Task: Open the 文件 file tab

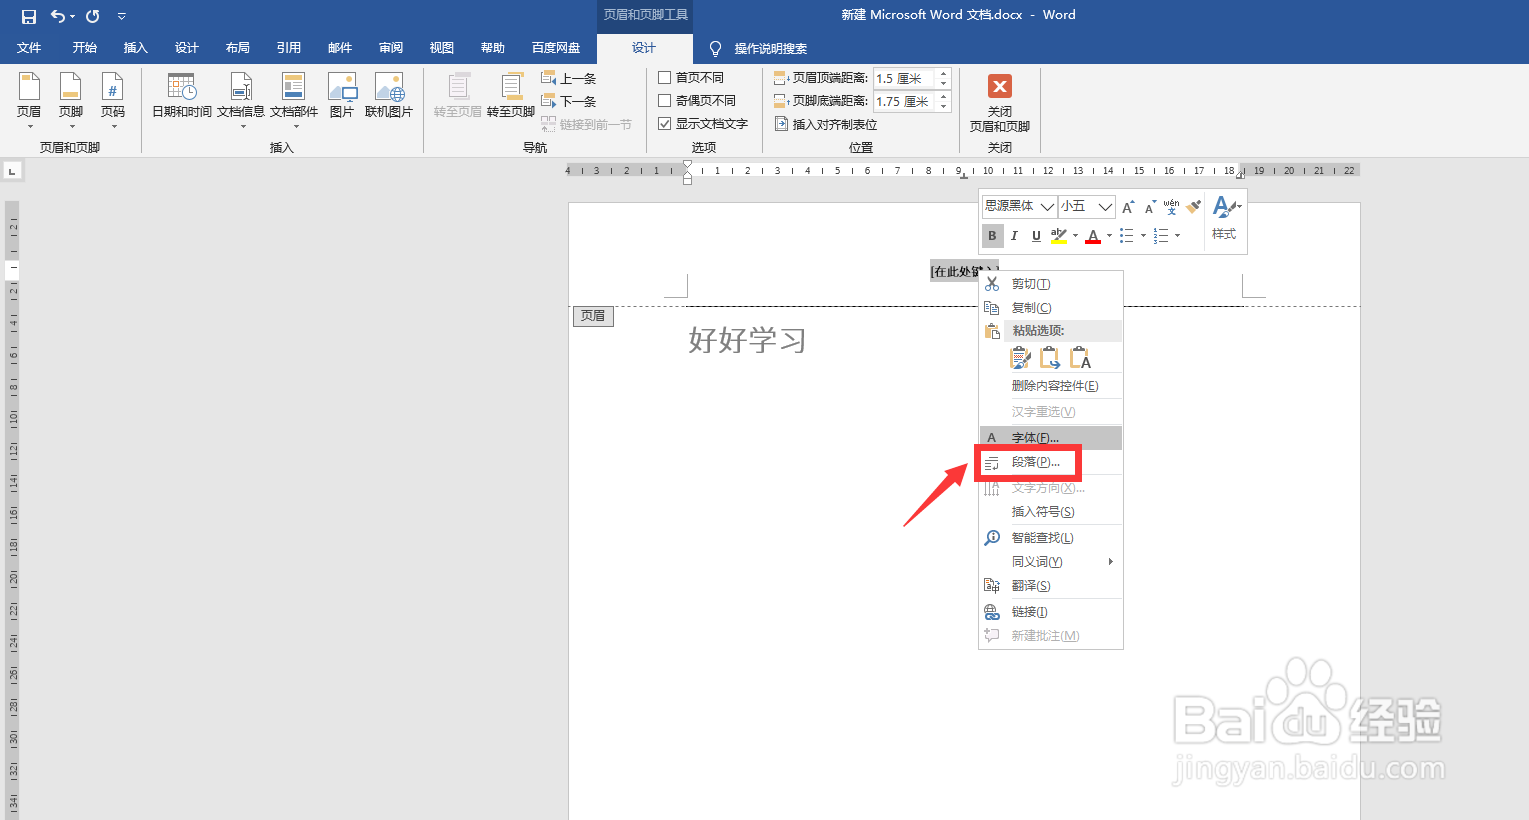Action: coord(29,48)
